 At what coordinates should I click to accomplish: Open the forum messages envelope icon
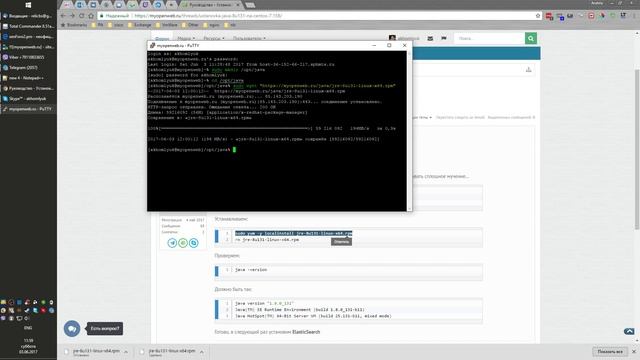point(430,38)
